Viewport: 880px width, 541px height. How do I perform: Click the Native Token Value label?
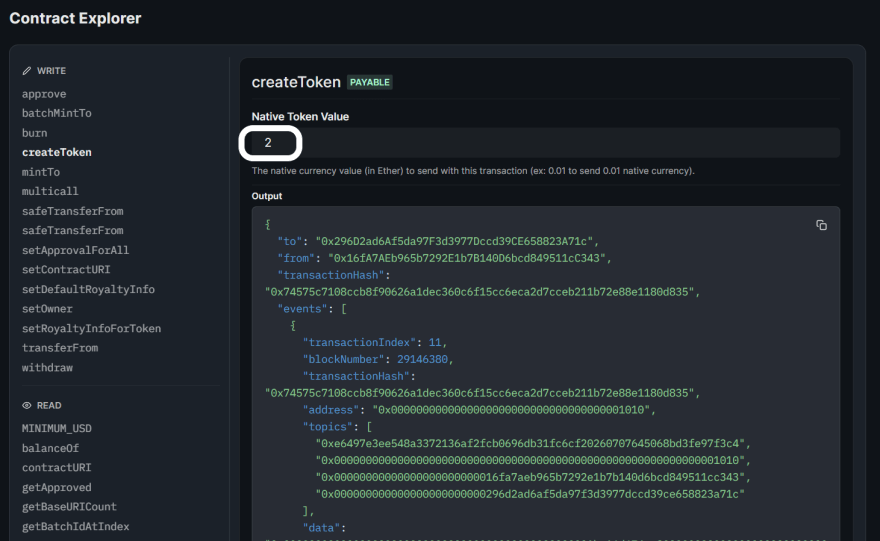(300, 117)
